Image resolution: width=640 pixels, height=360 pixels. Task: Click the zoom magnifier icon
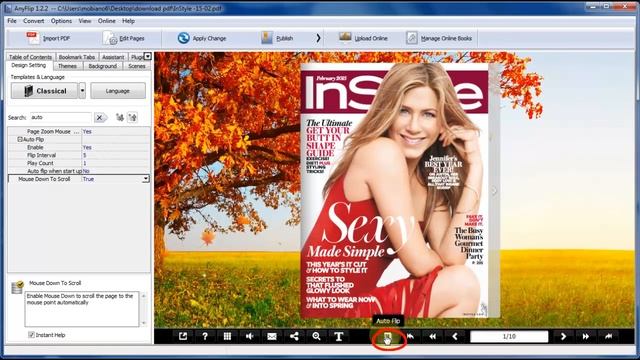tap(316, 336)
